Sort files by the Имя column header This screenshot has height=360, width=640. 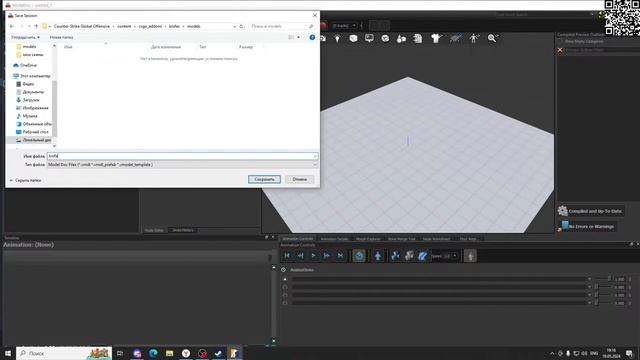(x=68, y=47)
